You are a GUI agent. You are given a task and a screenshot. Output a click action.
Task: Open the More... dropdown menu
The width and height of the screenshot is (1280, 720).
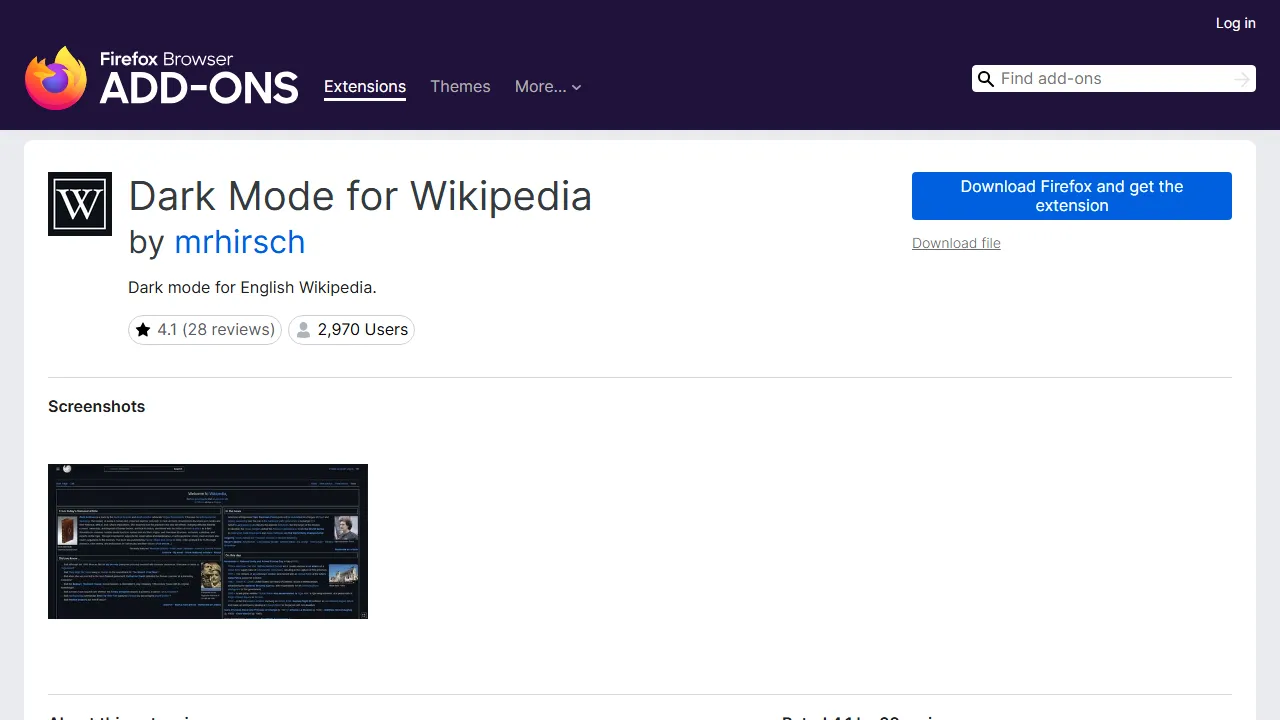coord(540,87)
